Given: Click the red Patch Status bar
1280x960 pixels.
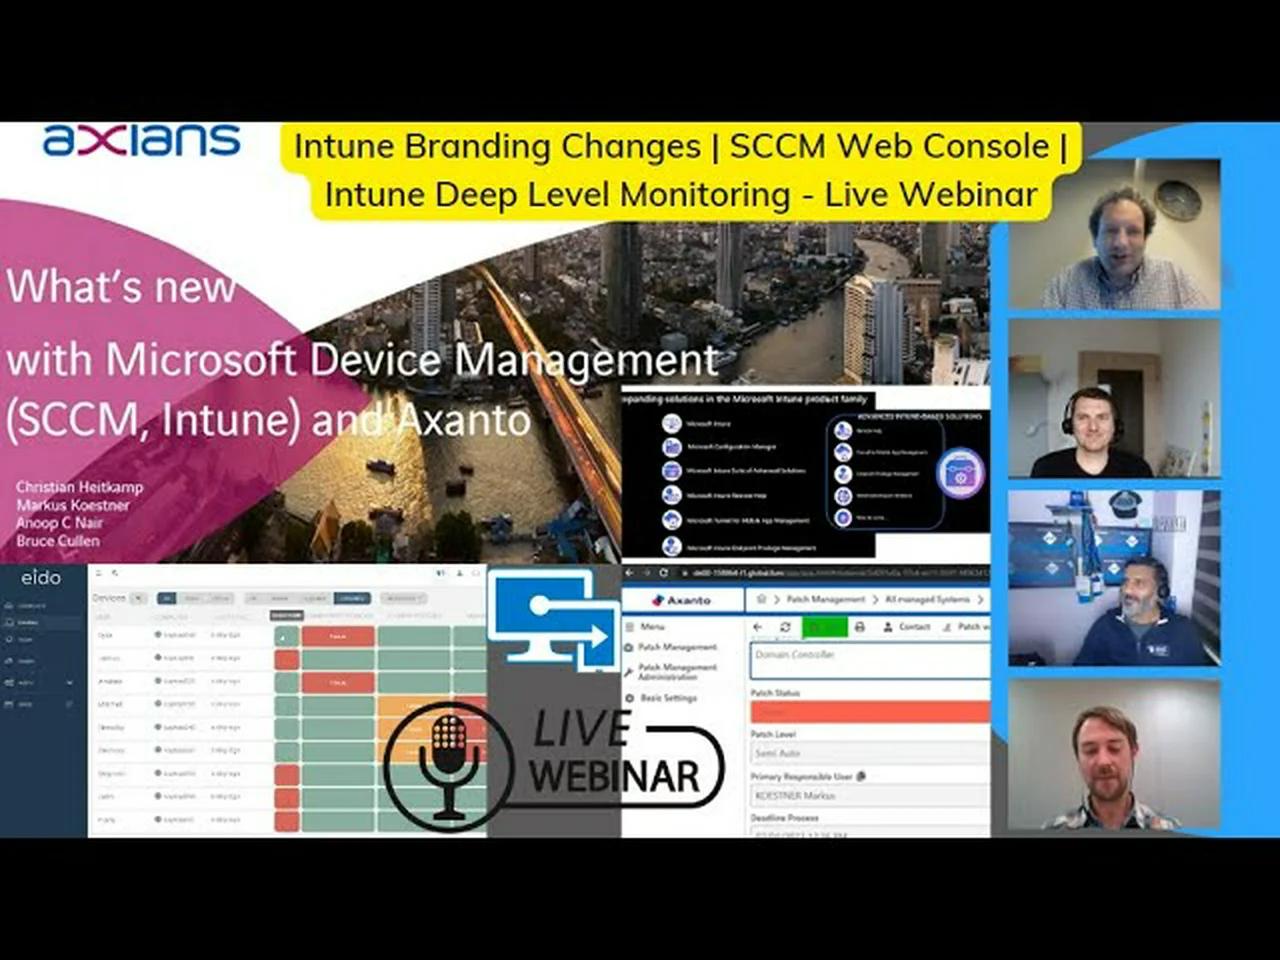Looking at the screenshot, I should 869,711.
